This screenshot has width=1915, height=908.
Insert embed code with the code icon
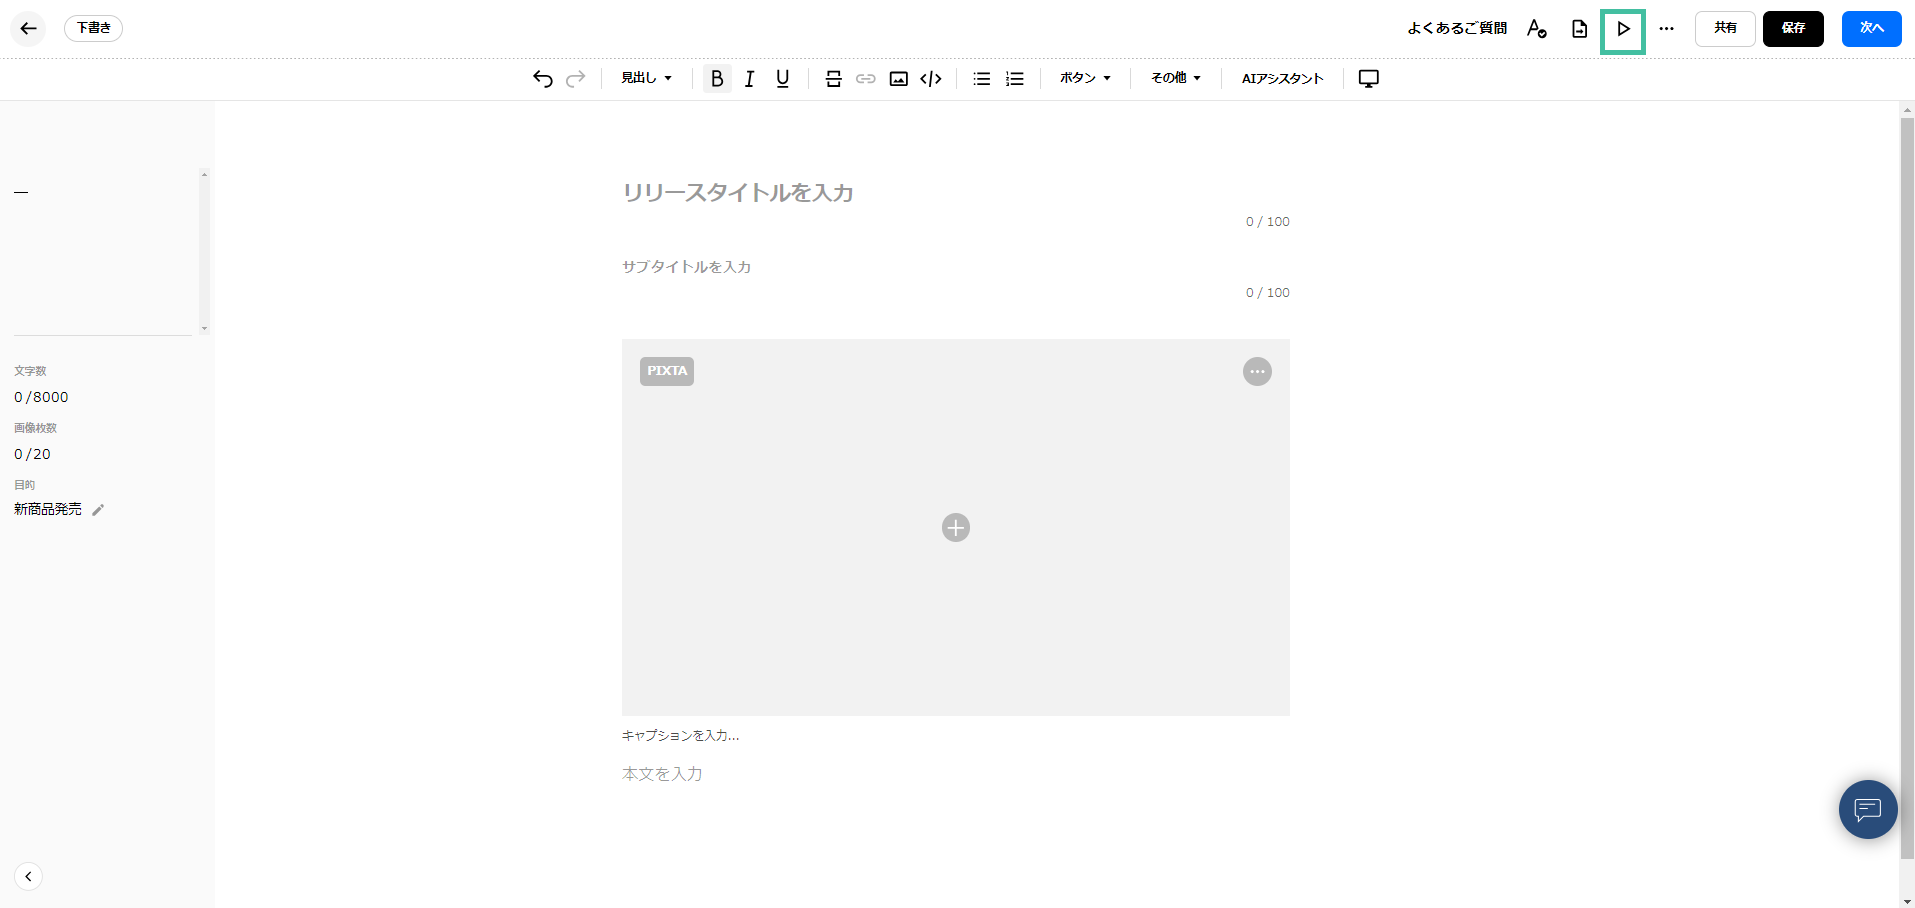point(931,79)
